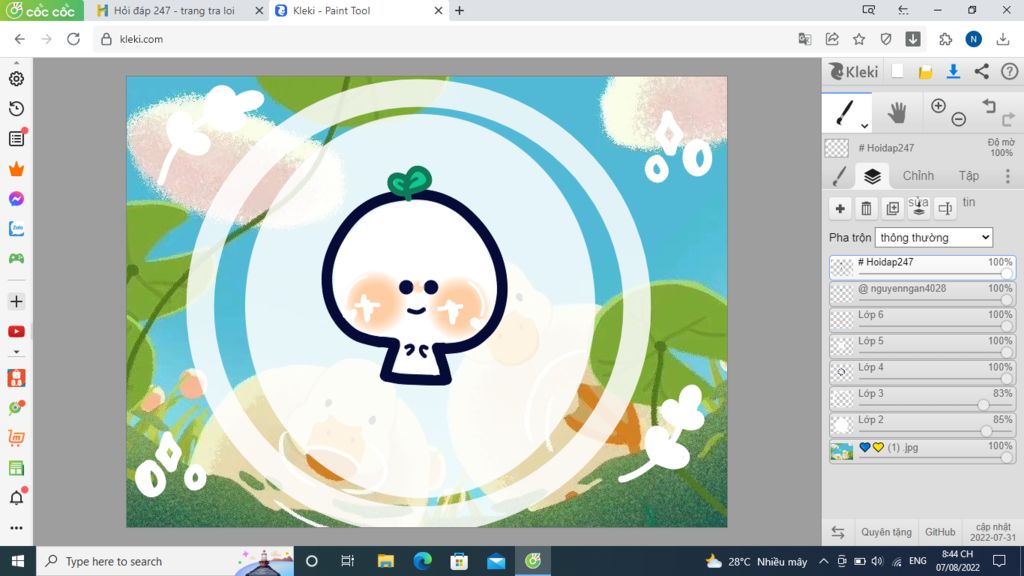Screen dimensions: 1024x576
Task: Open the Tập tab
Action: coord(968,176)
